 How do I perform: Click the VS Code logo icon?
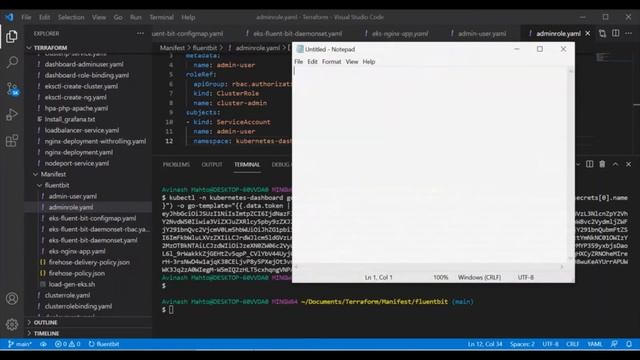click(9, 17)
